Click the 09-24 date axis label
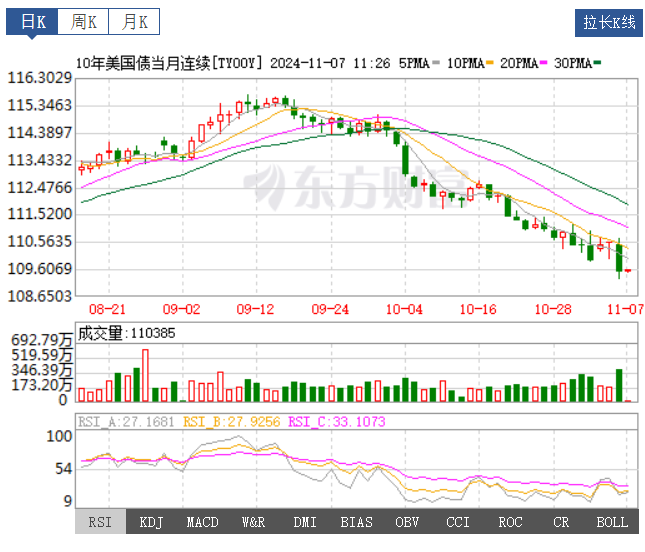 click(330, 309)
